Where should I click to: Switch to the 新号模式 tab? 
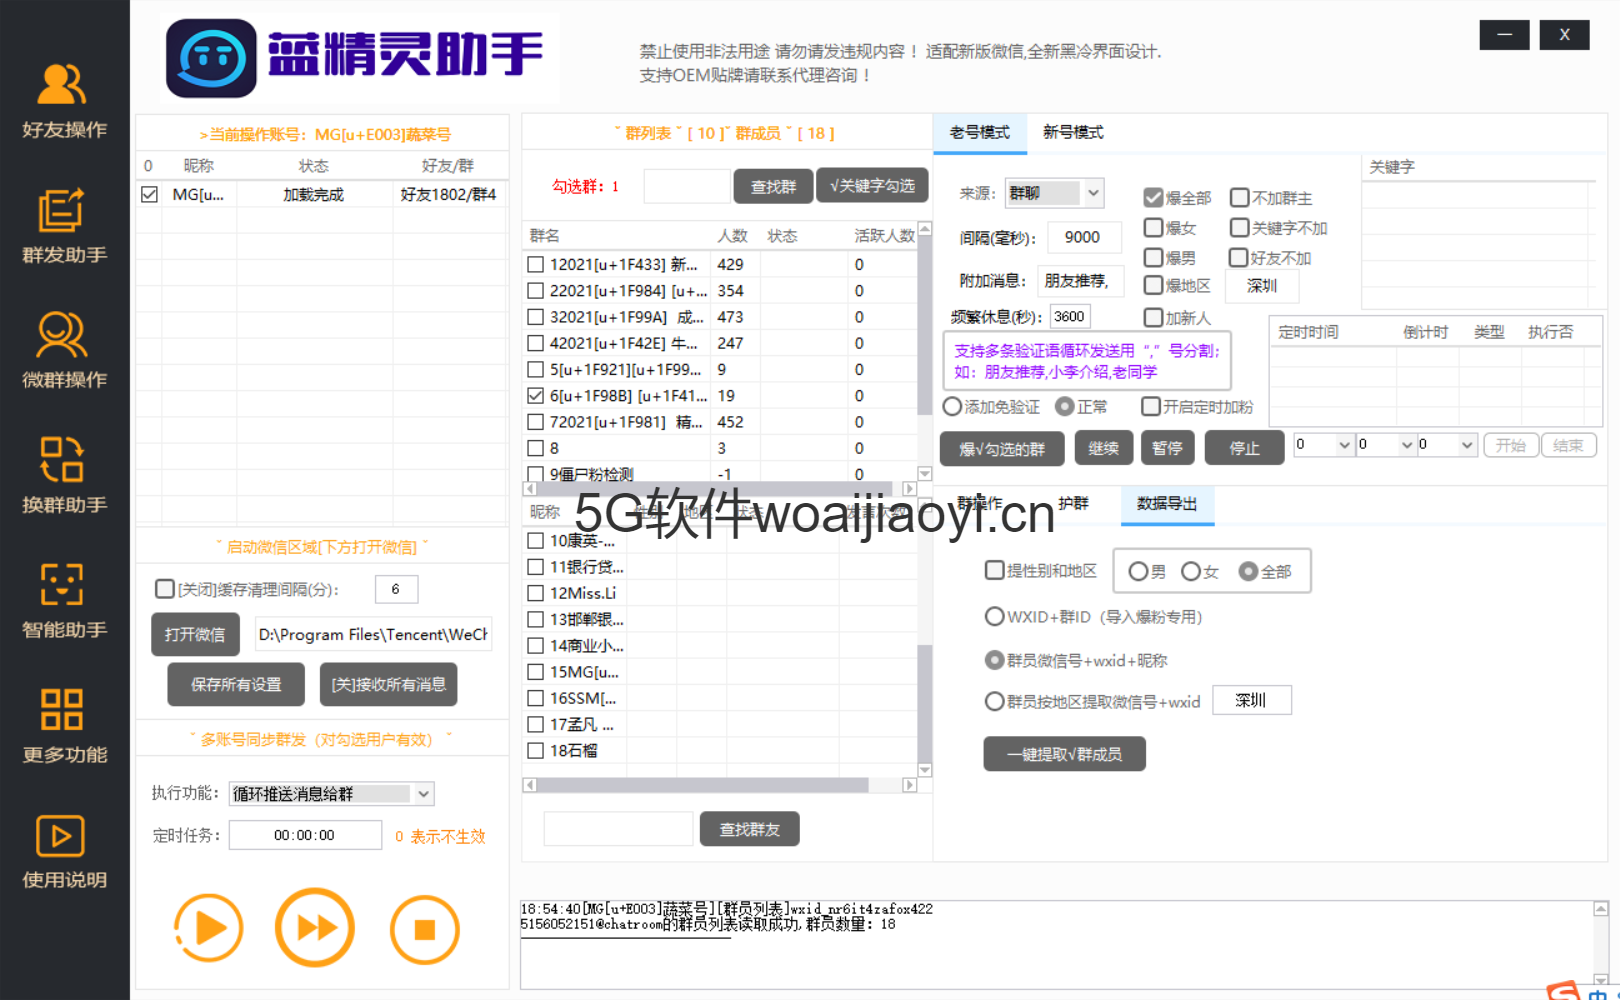tap(1073, 133)
